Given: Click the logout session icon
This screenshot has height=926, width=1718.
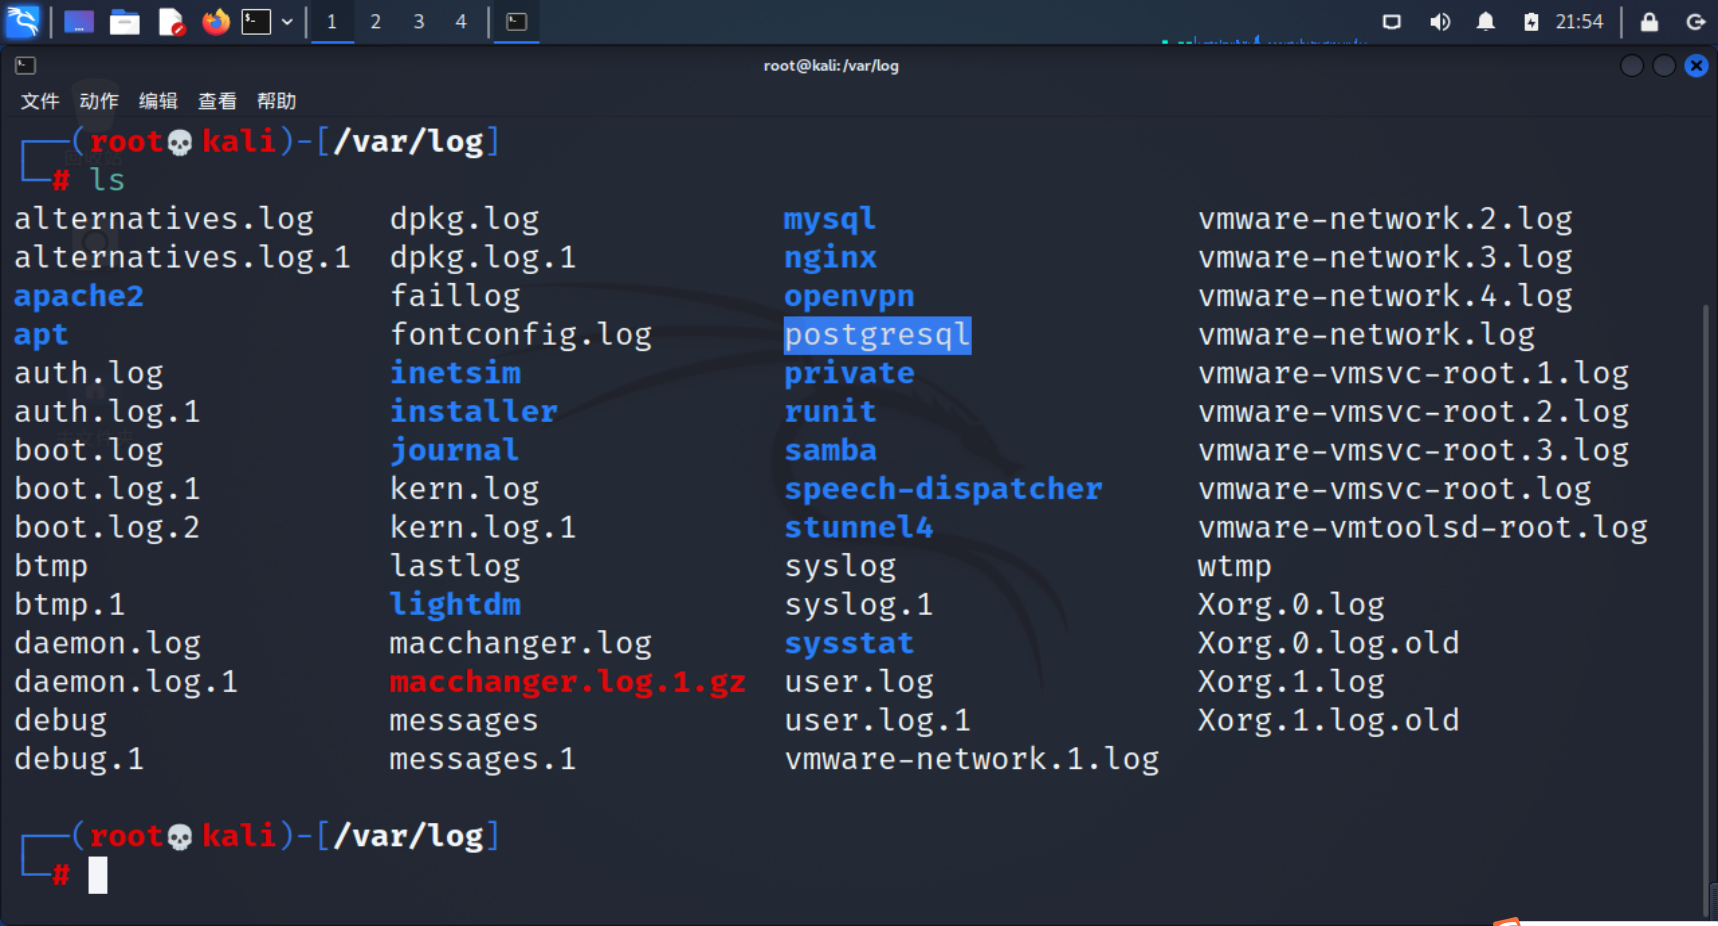Looking at the screenshot, I should point(1695,21).
